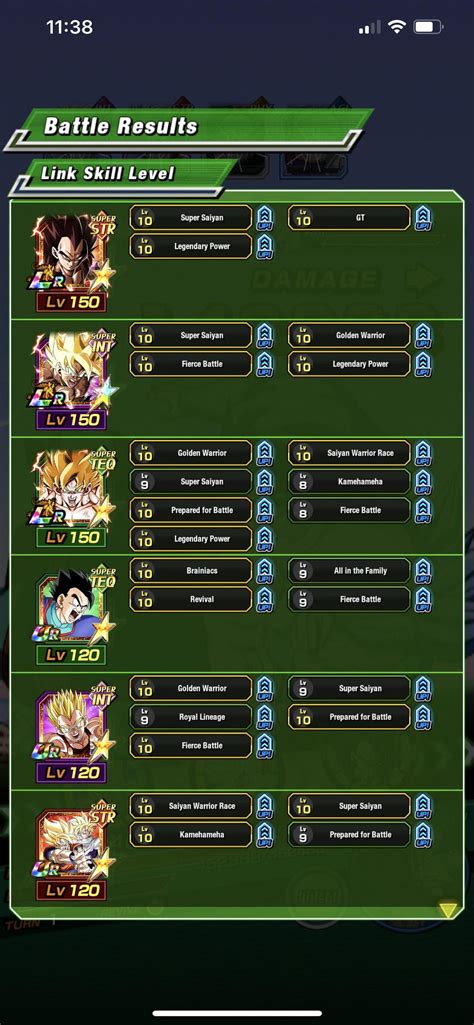Tap the Wi-Fi status icon
This screenshot has width=474, height=1025.
tap(396, 27)
